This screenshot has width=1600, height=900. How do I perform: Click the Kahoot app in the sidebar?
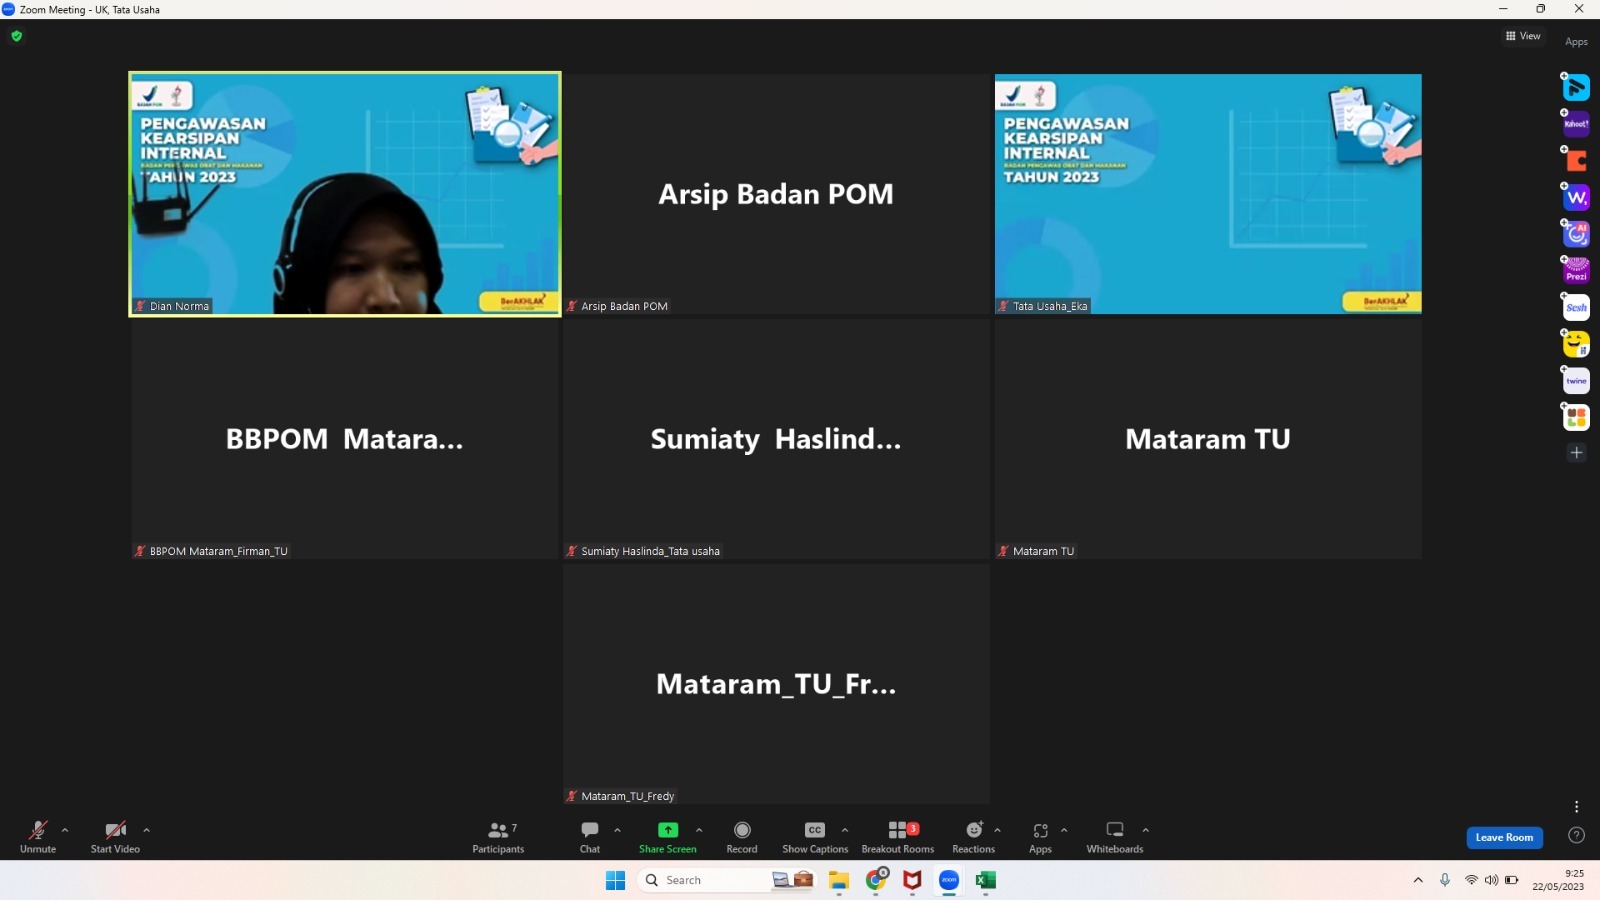[x=1576, y=124]
